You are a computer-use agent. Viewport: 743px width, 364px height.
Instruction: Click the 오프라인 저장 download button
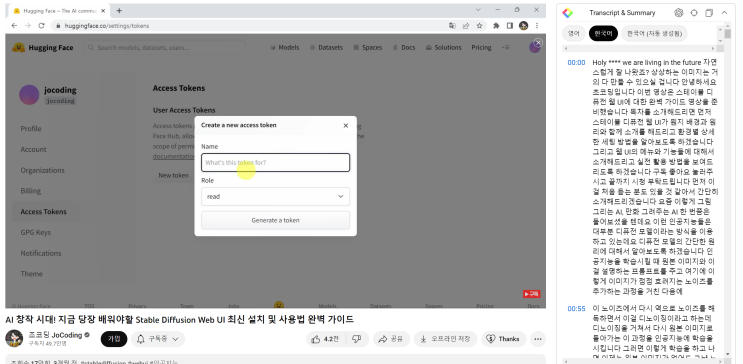[445, 339]
